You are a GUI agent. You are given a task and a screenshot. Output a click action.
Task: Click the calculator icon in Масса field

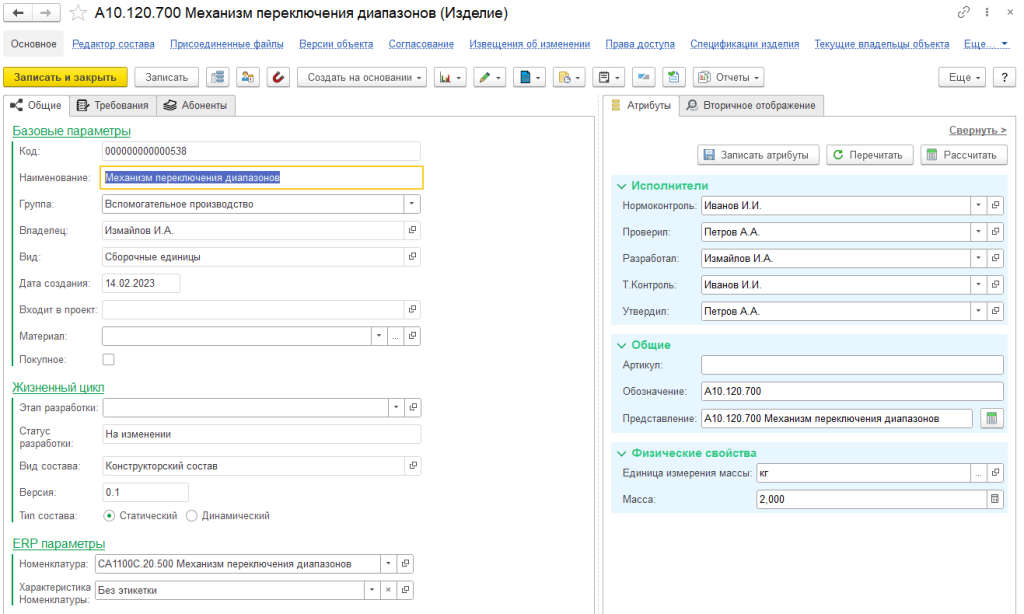click(994, 499)
